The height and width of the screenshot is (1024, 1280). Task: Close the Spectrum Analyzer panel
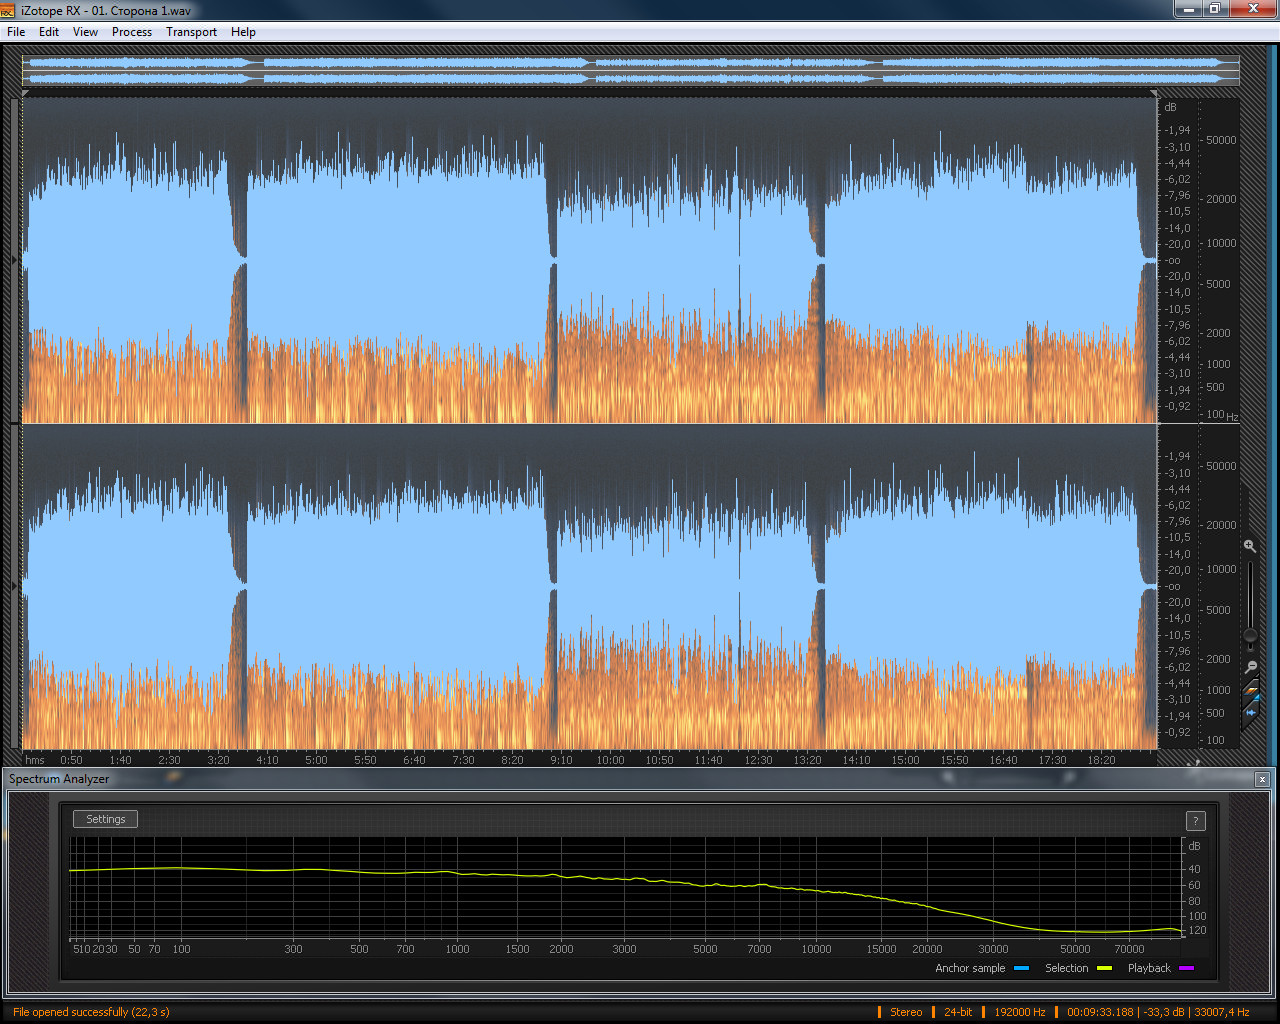tap(1262, 779)
